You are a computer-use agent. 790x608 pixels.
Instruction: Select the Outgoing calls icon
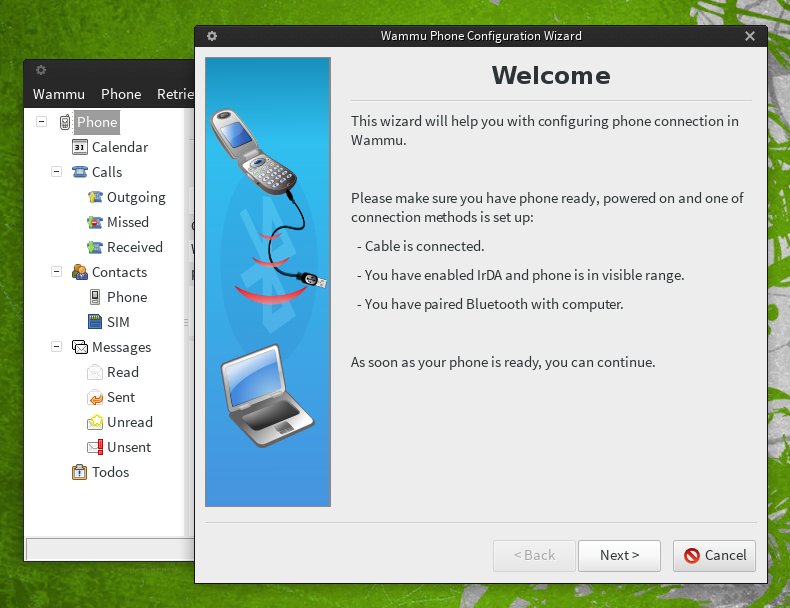coord(95,197)
